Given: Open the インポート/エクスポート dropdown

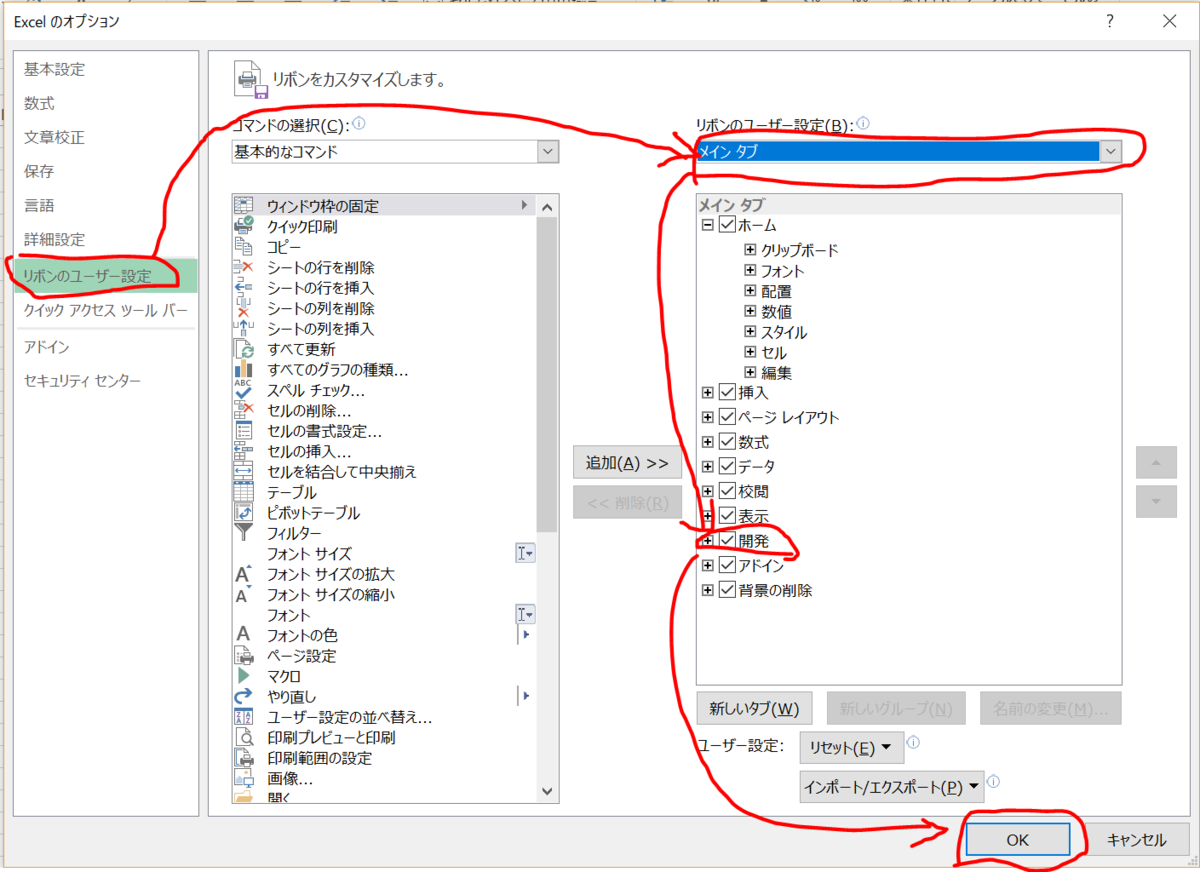Looking at the screenshot, I should pyautogui.click(x=892, y=786).
